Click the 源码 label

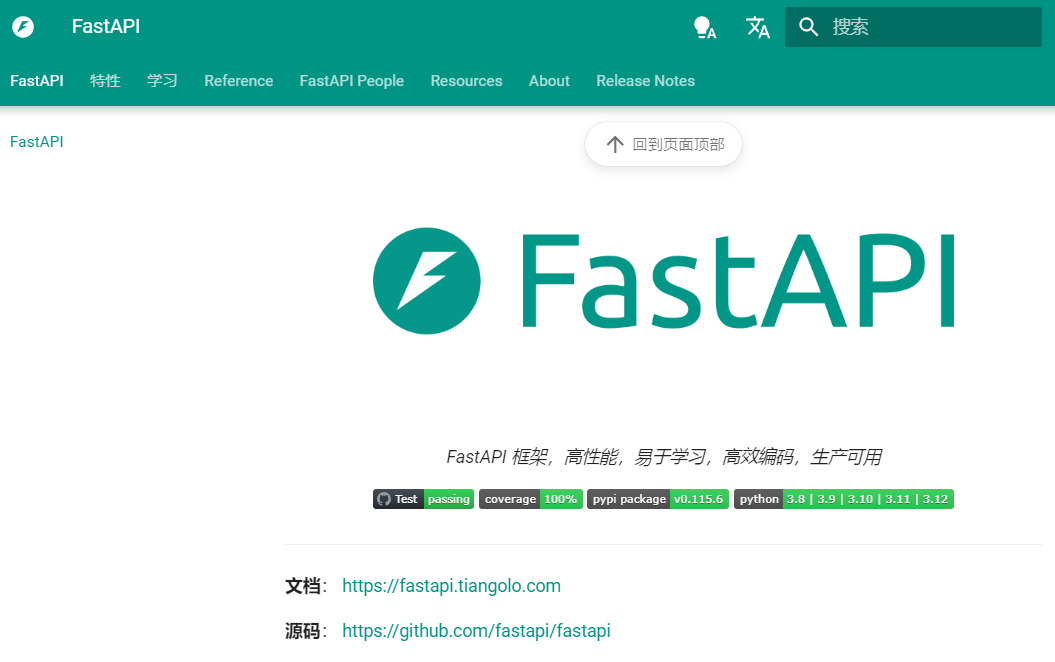tap(303, 631)
